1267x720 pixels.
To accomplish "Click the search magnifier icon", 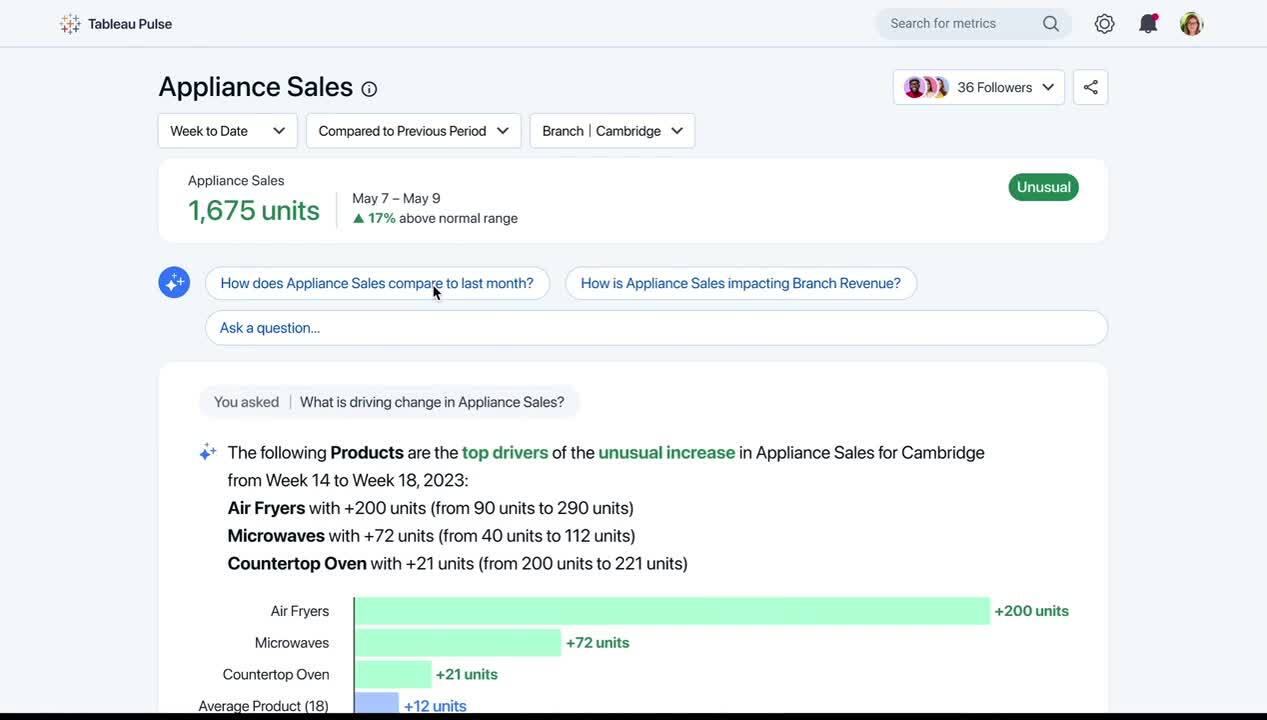I will pos(1050,22).
